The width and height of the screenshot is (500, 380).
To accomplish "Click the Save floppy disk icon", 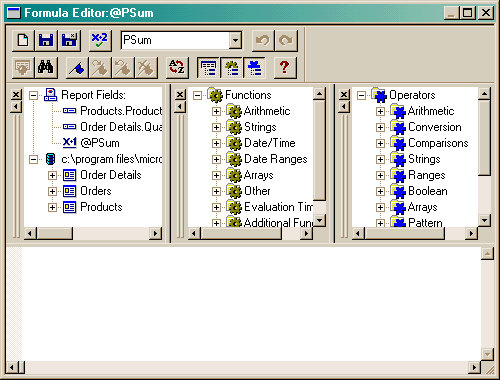I will (46, 41).
